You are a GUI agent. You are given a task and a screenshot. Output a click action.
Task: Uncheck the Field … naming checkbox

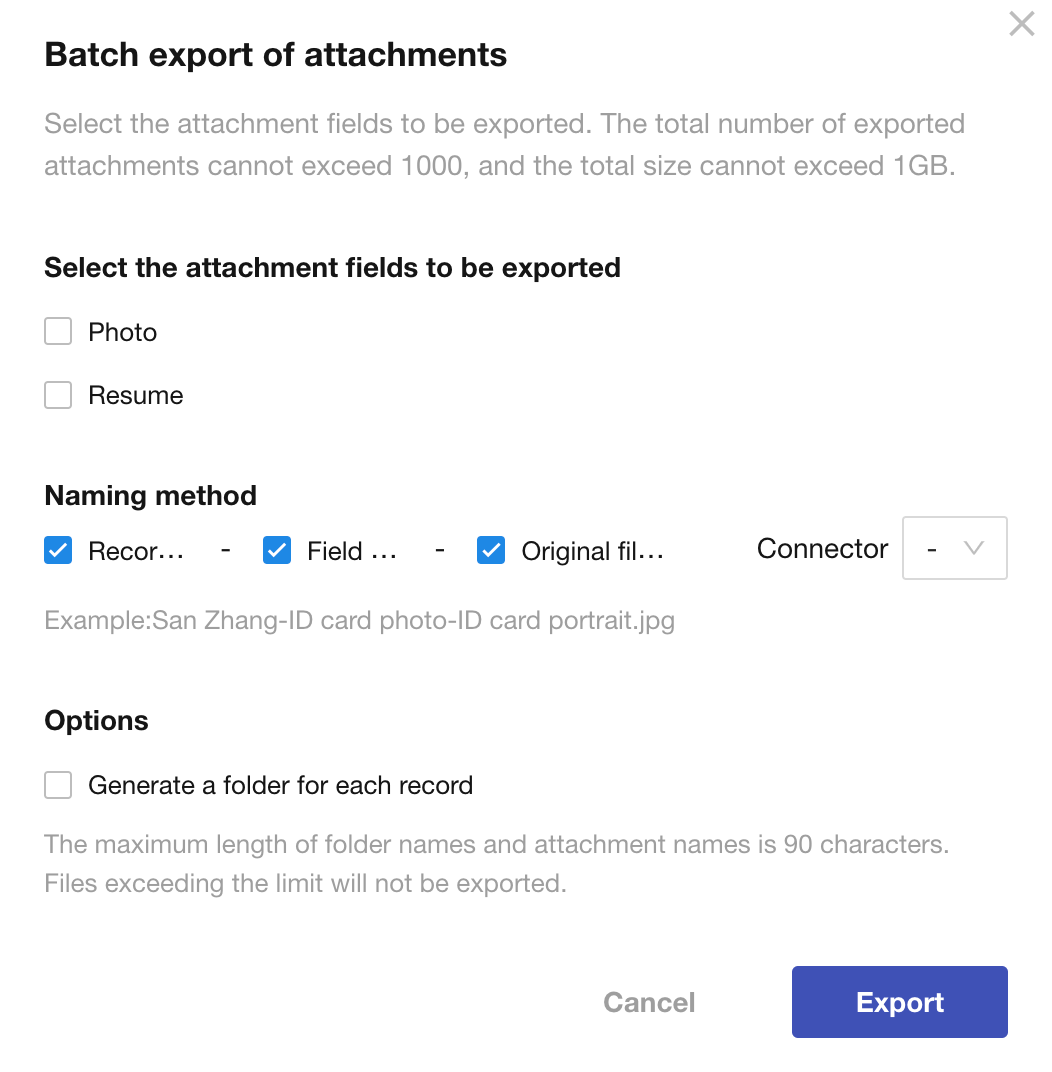coord(277,550)
